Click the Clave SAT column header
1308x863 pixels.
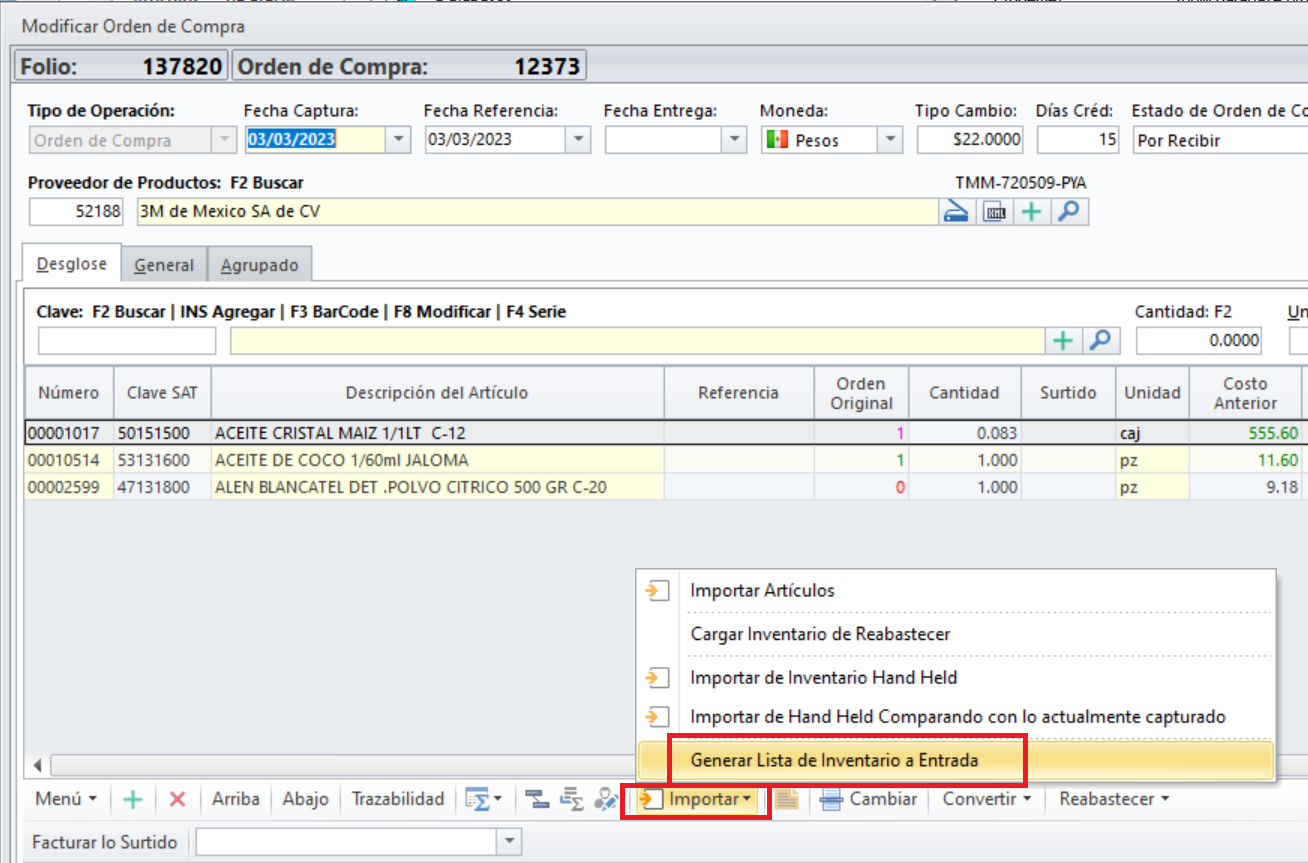tap(162, 393)
